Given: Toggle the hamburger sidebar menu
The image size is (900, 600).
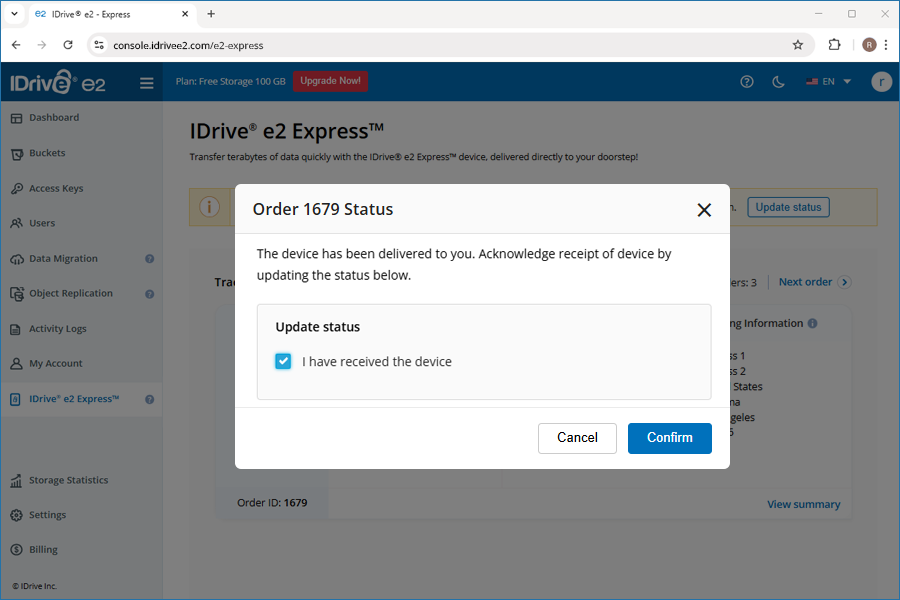Looking at the screenshot, I should click(x=146, y=83).
